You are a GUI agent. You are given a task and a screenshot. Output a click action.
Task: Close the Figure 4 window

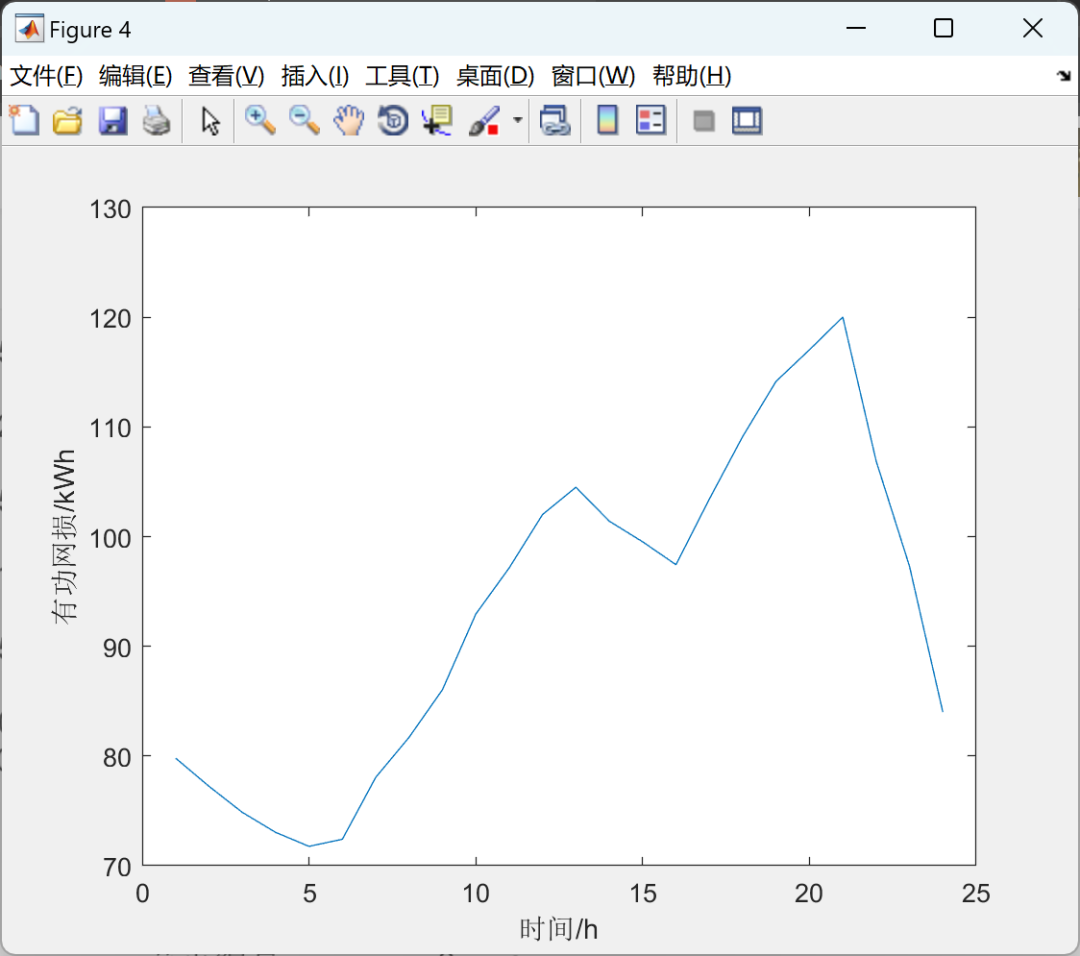pyautogui.click(x=1032, y=28)
